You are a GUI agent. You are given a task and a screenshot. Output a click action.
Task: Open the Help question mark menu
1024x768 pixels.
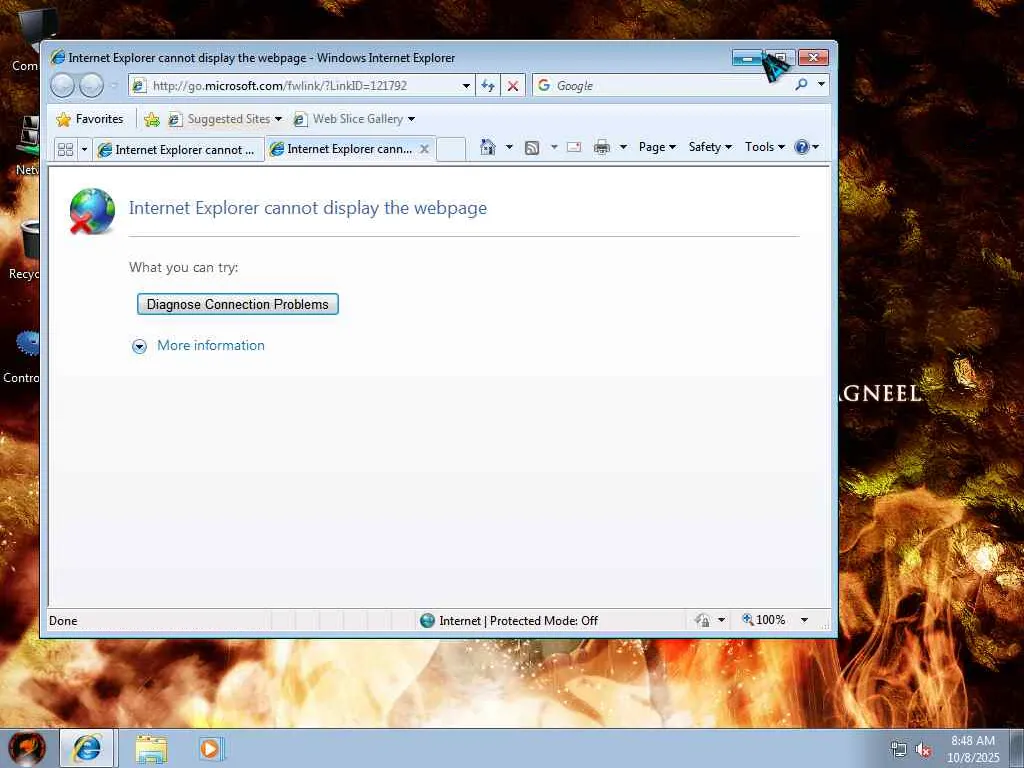click(x=807, y=147)
